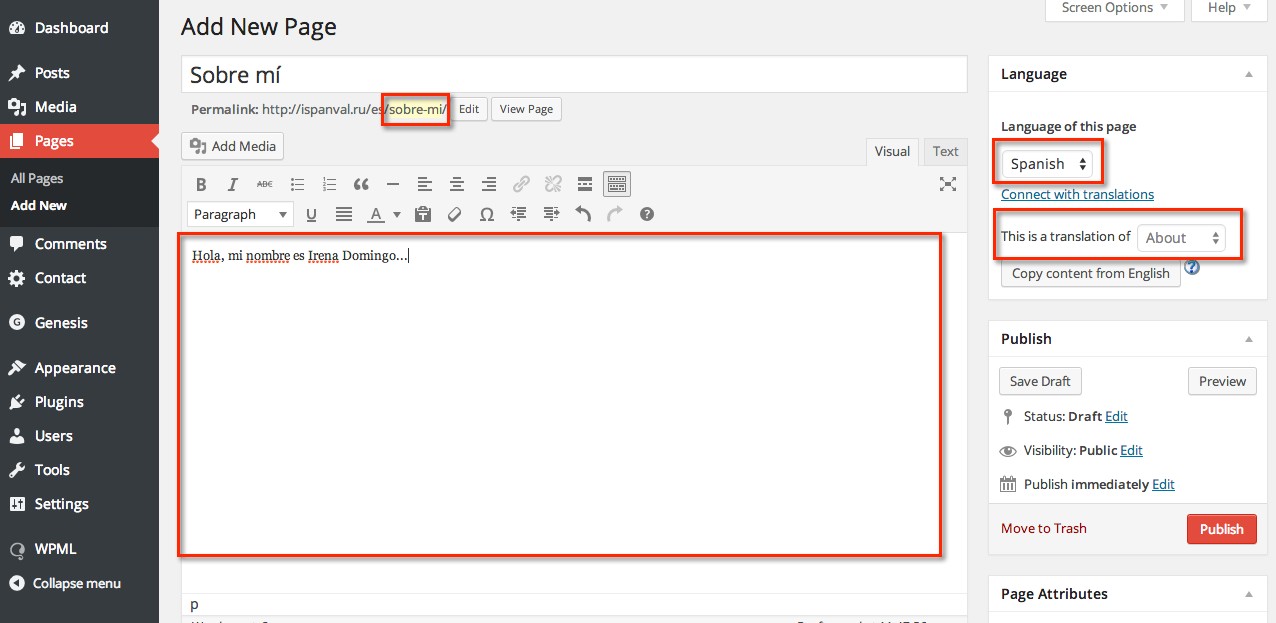Open the text color picker arrow

pos(397,215)
